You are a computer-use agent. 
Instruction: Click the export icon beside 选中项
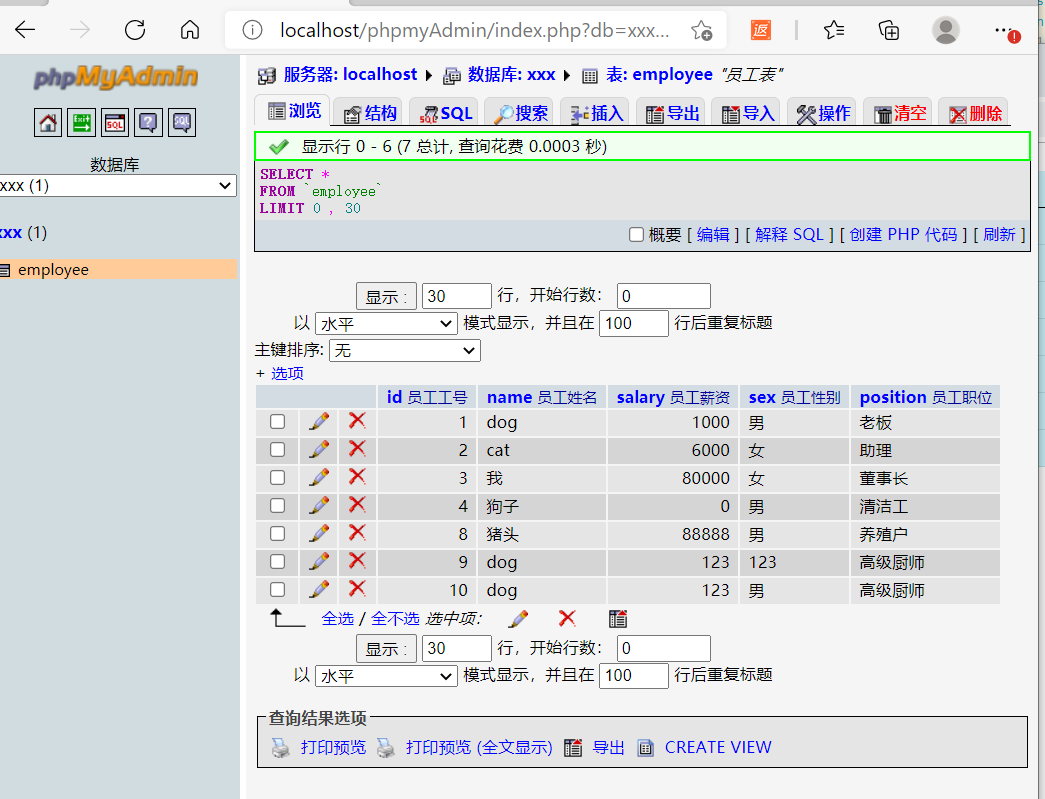617,618
